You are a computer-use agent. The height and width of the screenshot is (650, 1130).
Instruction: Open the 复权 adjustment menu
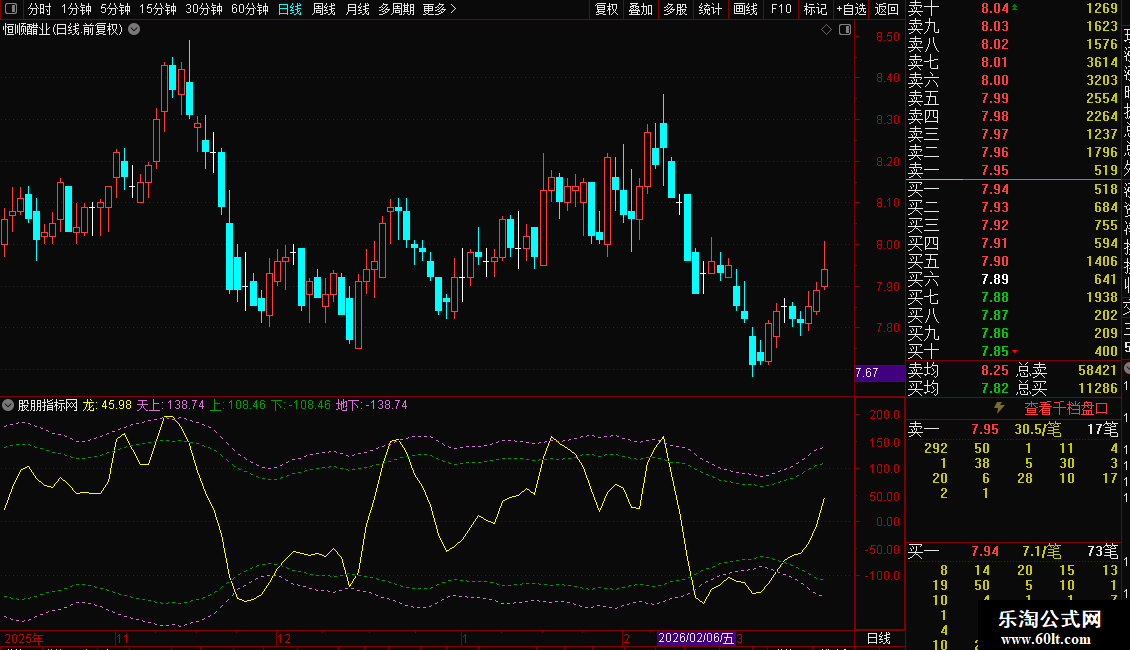tap(607, 9)
